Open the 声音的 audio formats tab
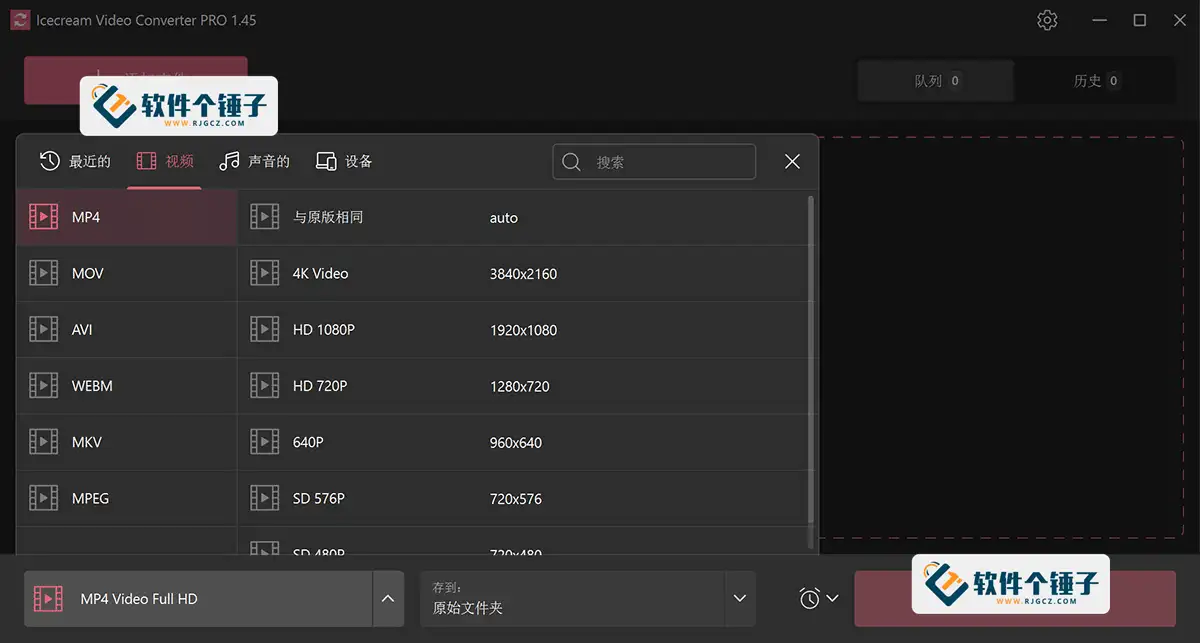 (255, 161)
